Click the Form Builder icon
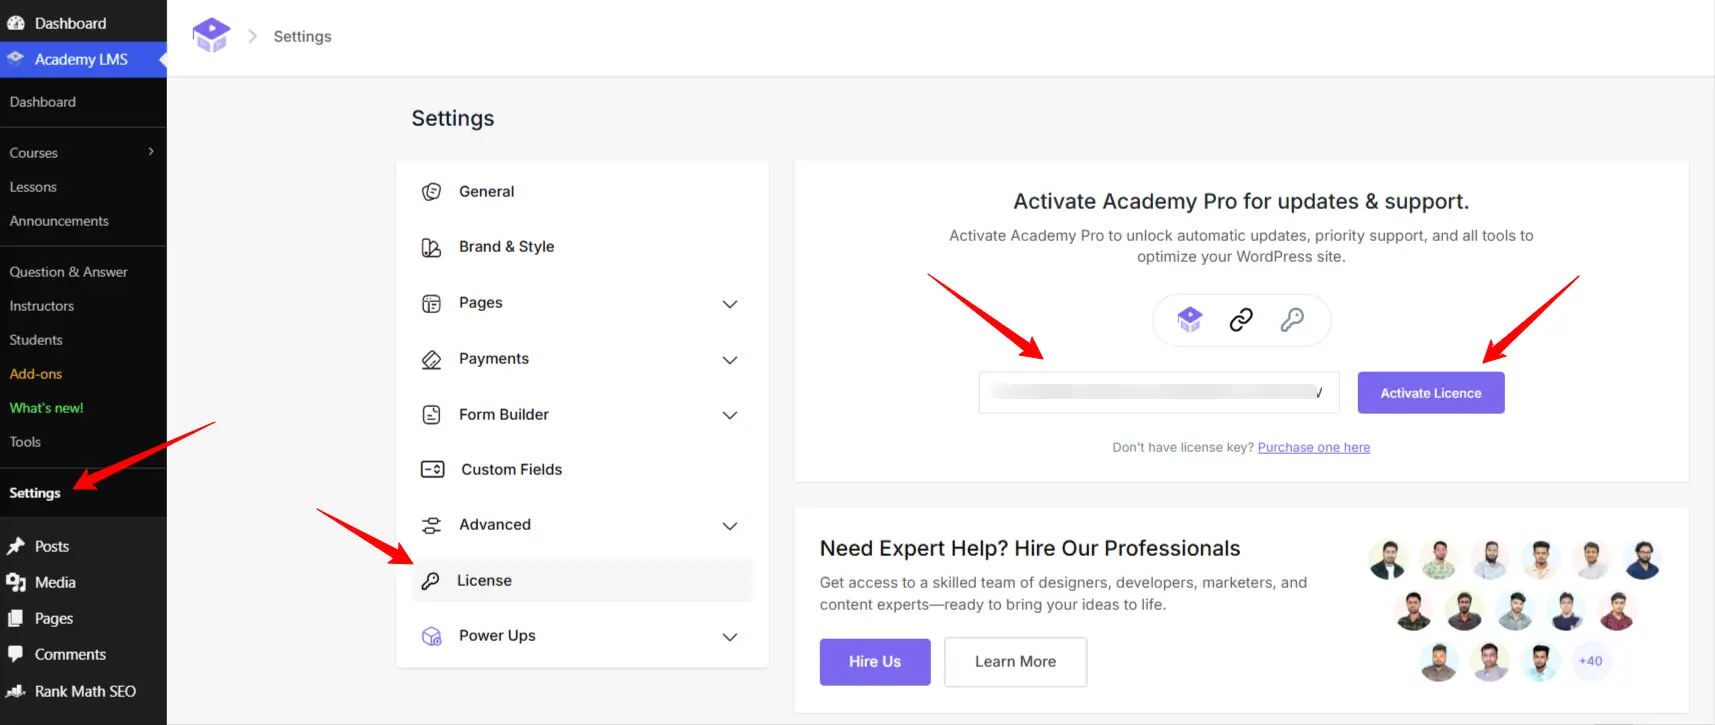Image resolution: width=1715 pixels, height=725 pixels. [x=431, y=415]
